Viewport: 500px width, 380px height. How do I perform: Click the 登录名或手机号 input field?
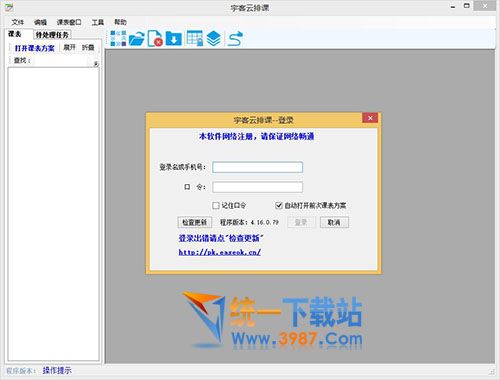(x=257, y=167)
